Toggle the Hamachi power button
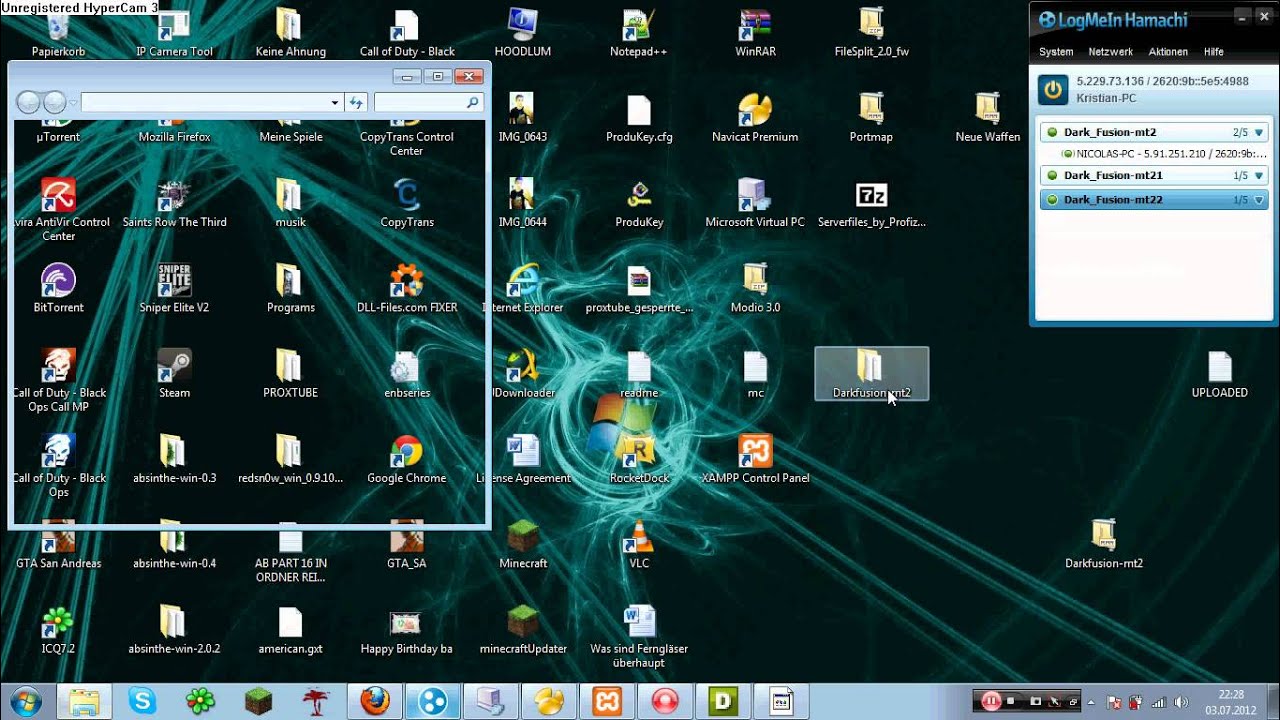Viewport: 1280px width, 720px height. 1053,89
